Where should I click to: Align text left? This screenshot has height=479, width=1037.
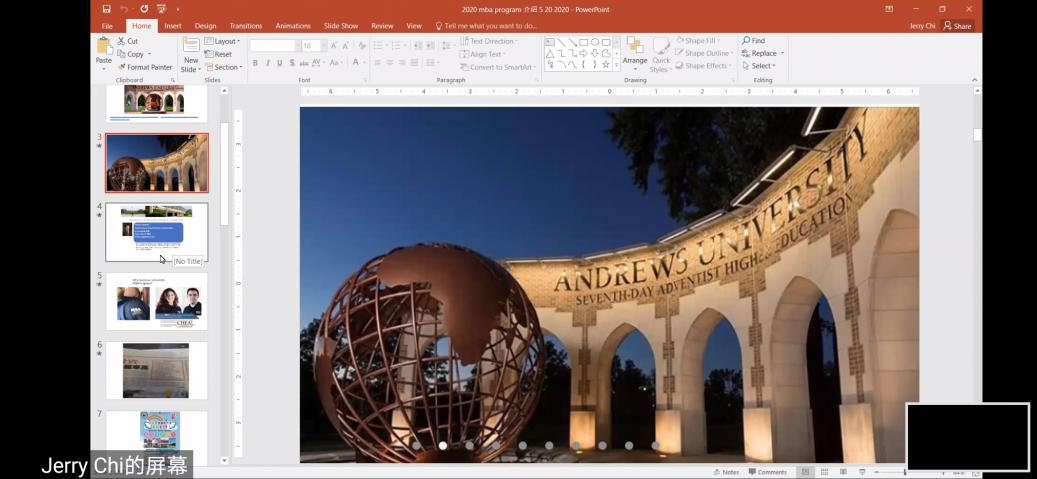point(378,63)
